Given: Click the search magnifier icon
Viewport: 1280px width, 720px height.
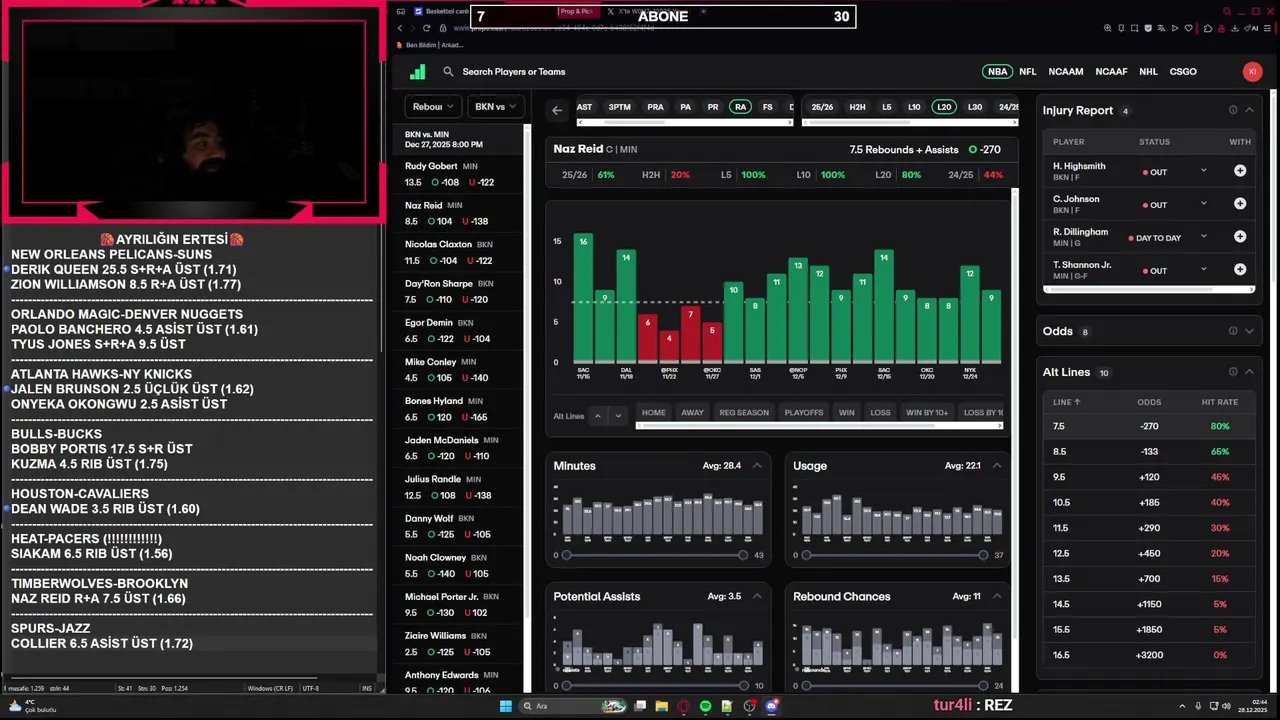Looking at the screenshot, I should click(448, 72).
